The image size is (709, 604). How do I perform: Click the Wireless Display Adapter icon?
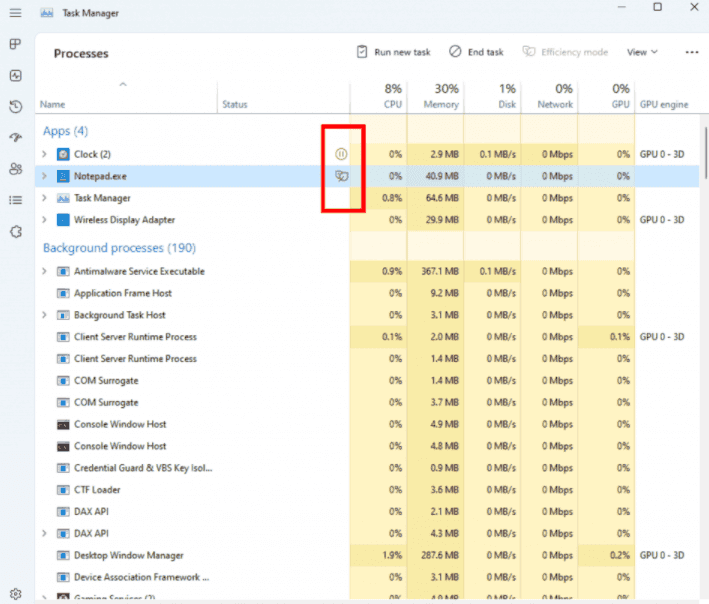63,220
